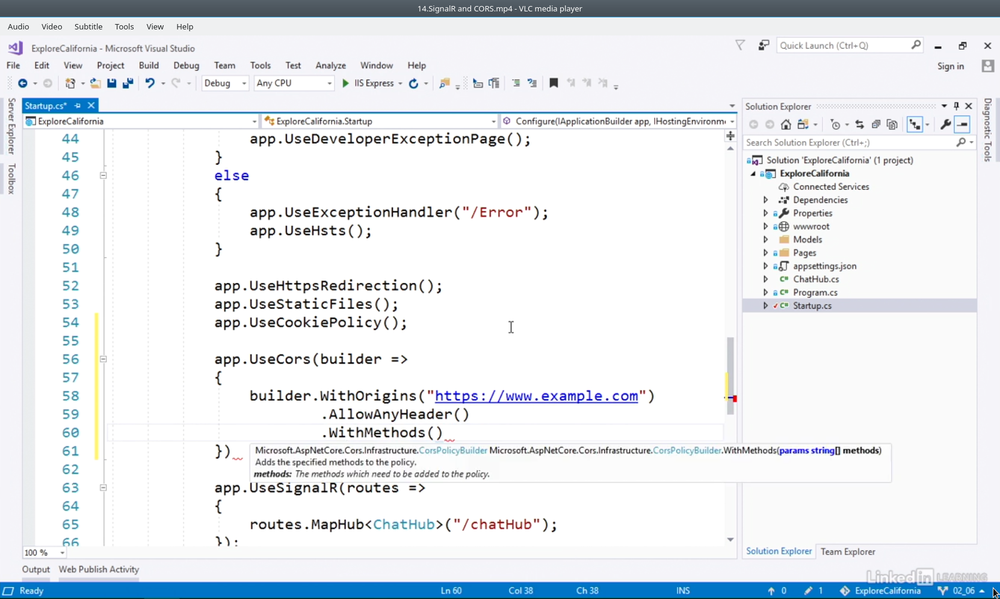Toggle auto-hide pin on Solution Explorer

pyautogui.click(x=956, y=106)
